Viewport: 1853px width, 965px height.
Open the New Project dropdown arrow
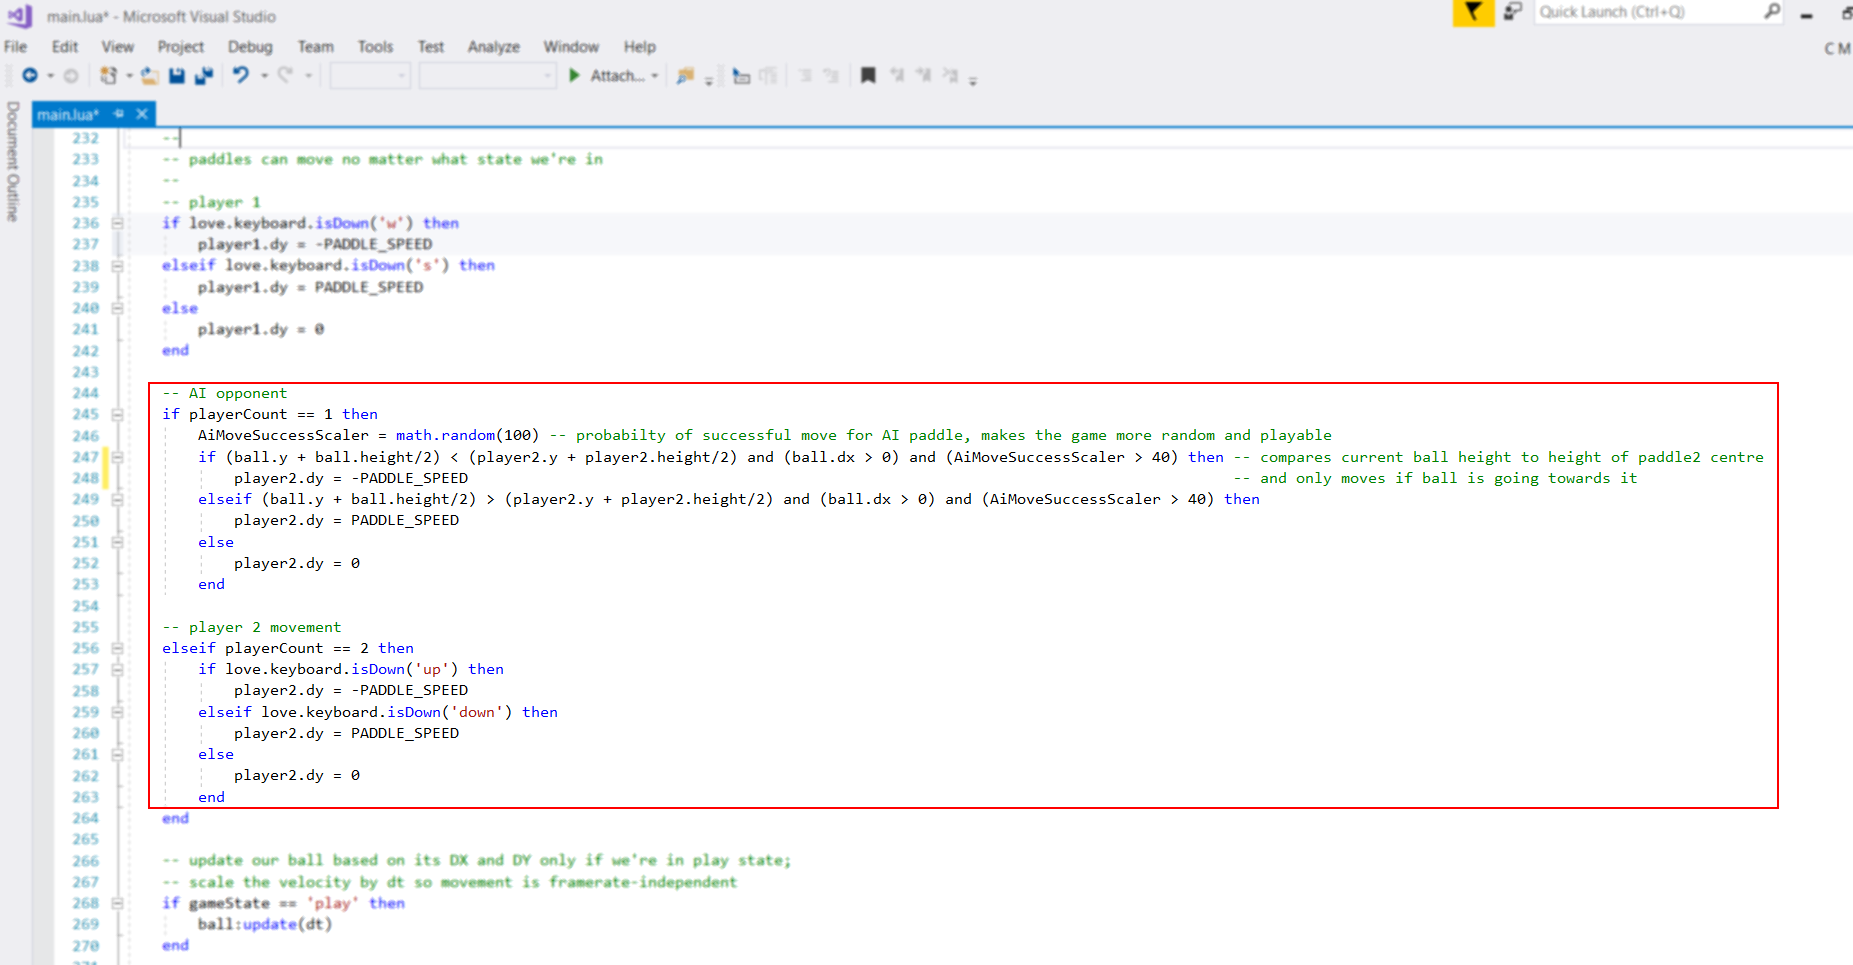click(x=129, y=76)
